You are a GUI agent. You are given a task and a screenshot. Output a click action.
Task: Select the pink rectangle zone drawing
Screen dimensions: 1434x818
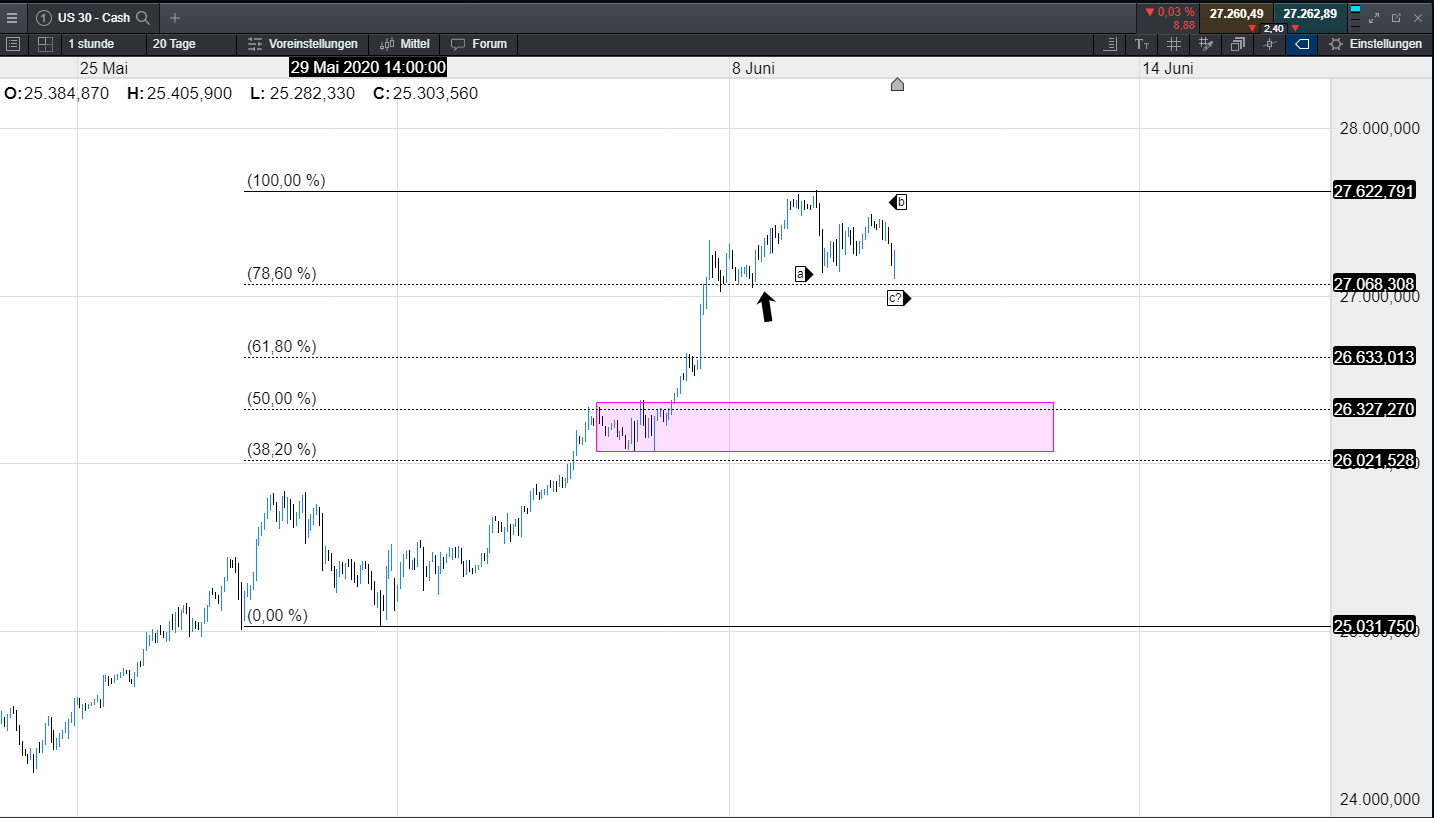click(x=825, y=427)
